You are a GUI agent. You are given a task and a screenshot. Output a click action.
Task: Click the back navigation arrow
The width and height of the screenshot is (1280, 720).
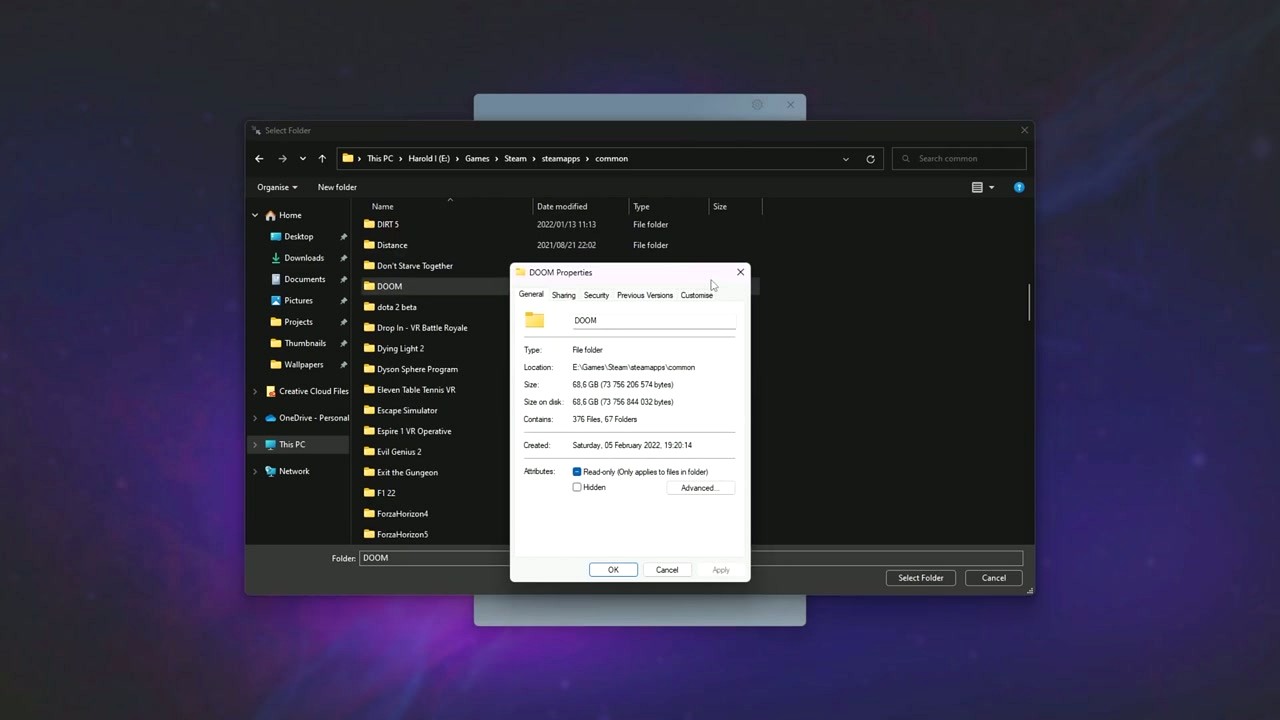[259, 158]
